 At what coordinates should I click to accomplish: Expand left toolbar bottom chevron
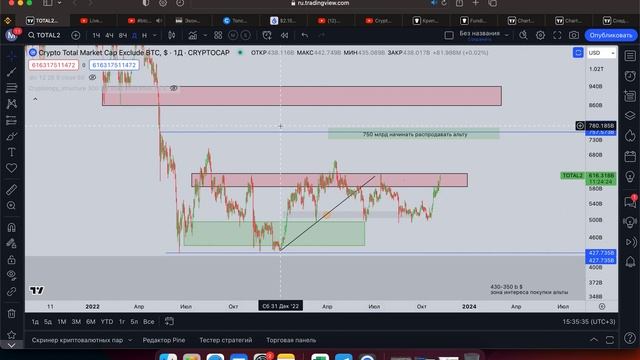[11, 345]
